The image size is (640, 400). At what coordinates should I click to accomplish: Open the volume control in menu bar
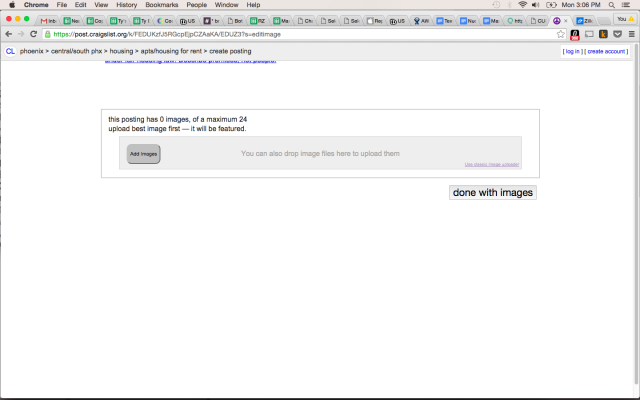537,5
